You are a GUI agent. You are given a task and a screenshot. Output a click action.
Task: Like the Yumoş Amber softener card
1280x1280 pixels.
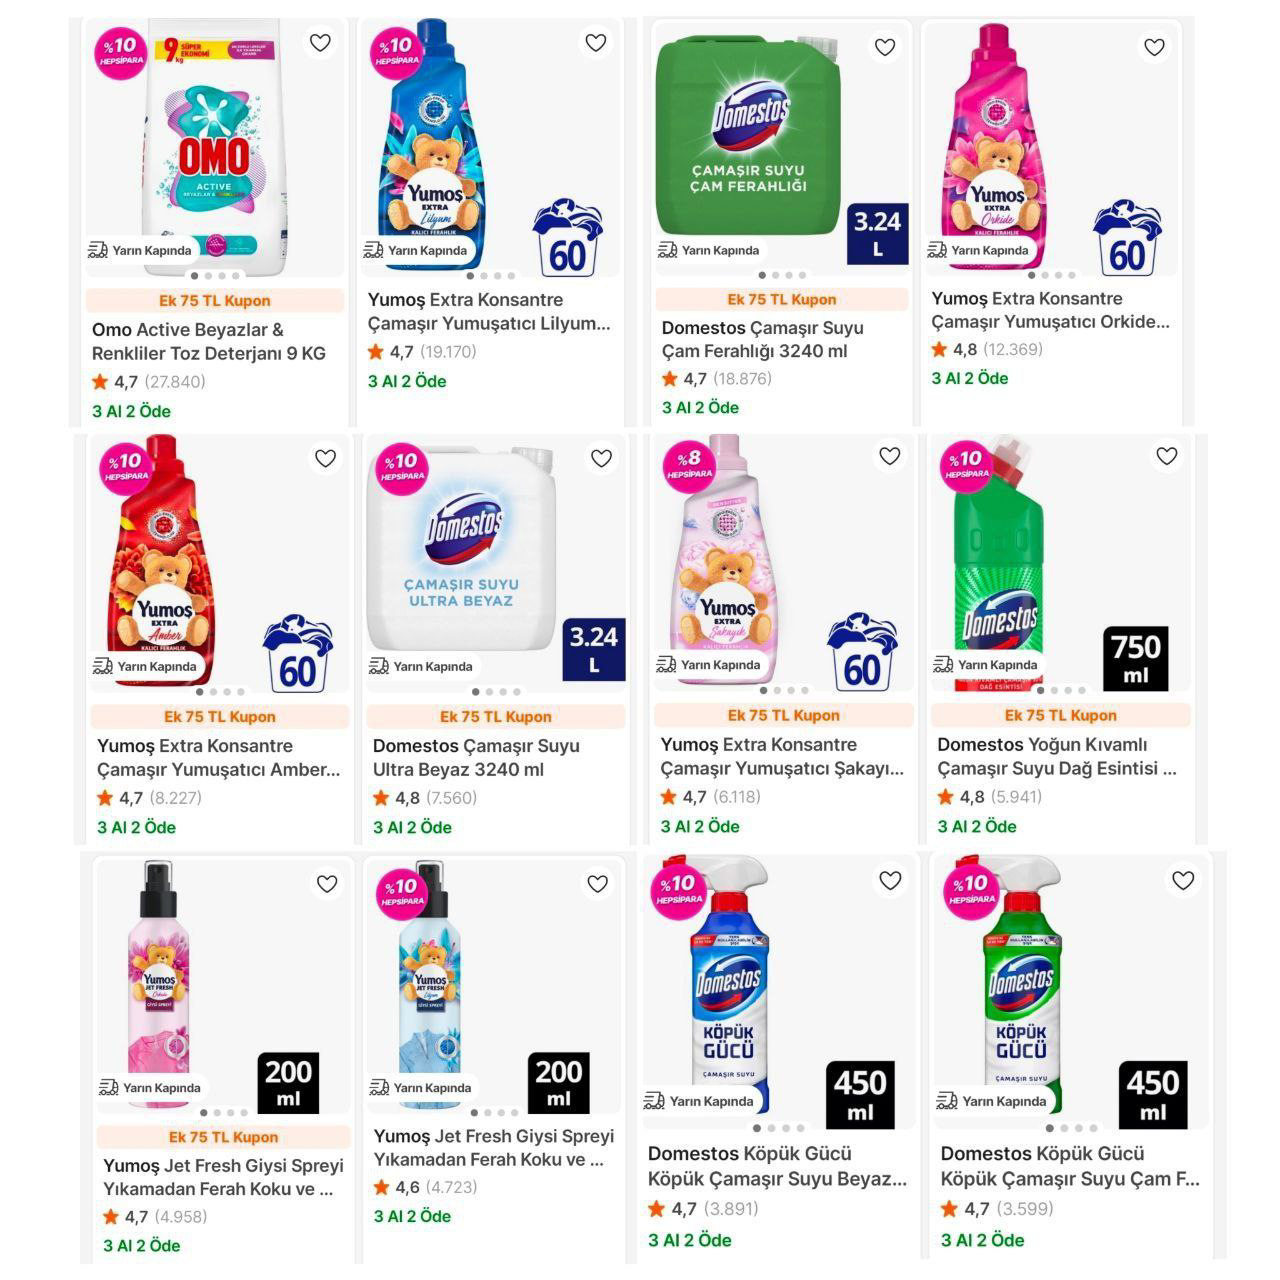coord(326,458)
